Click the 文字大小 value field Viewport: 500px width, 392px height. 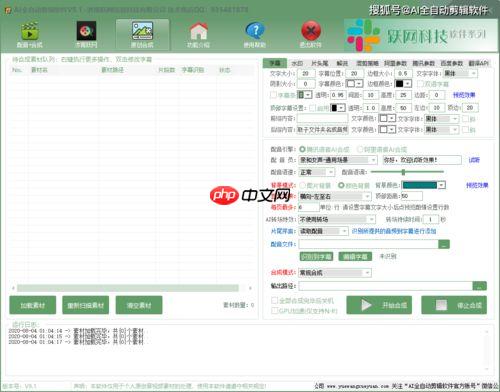click(x=306, y=73)
